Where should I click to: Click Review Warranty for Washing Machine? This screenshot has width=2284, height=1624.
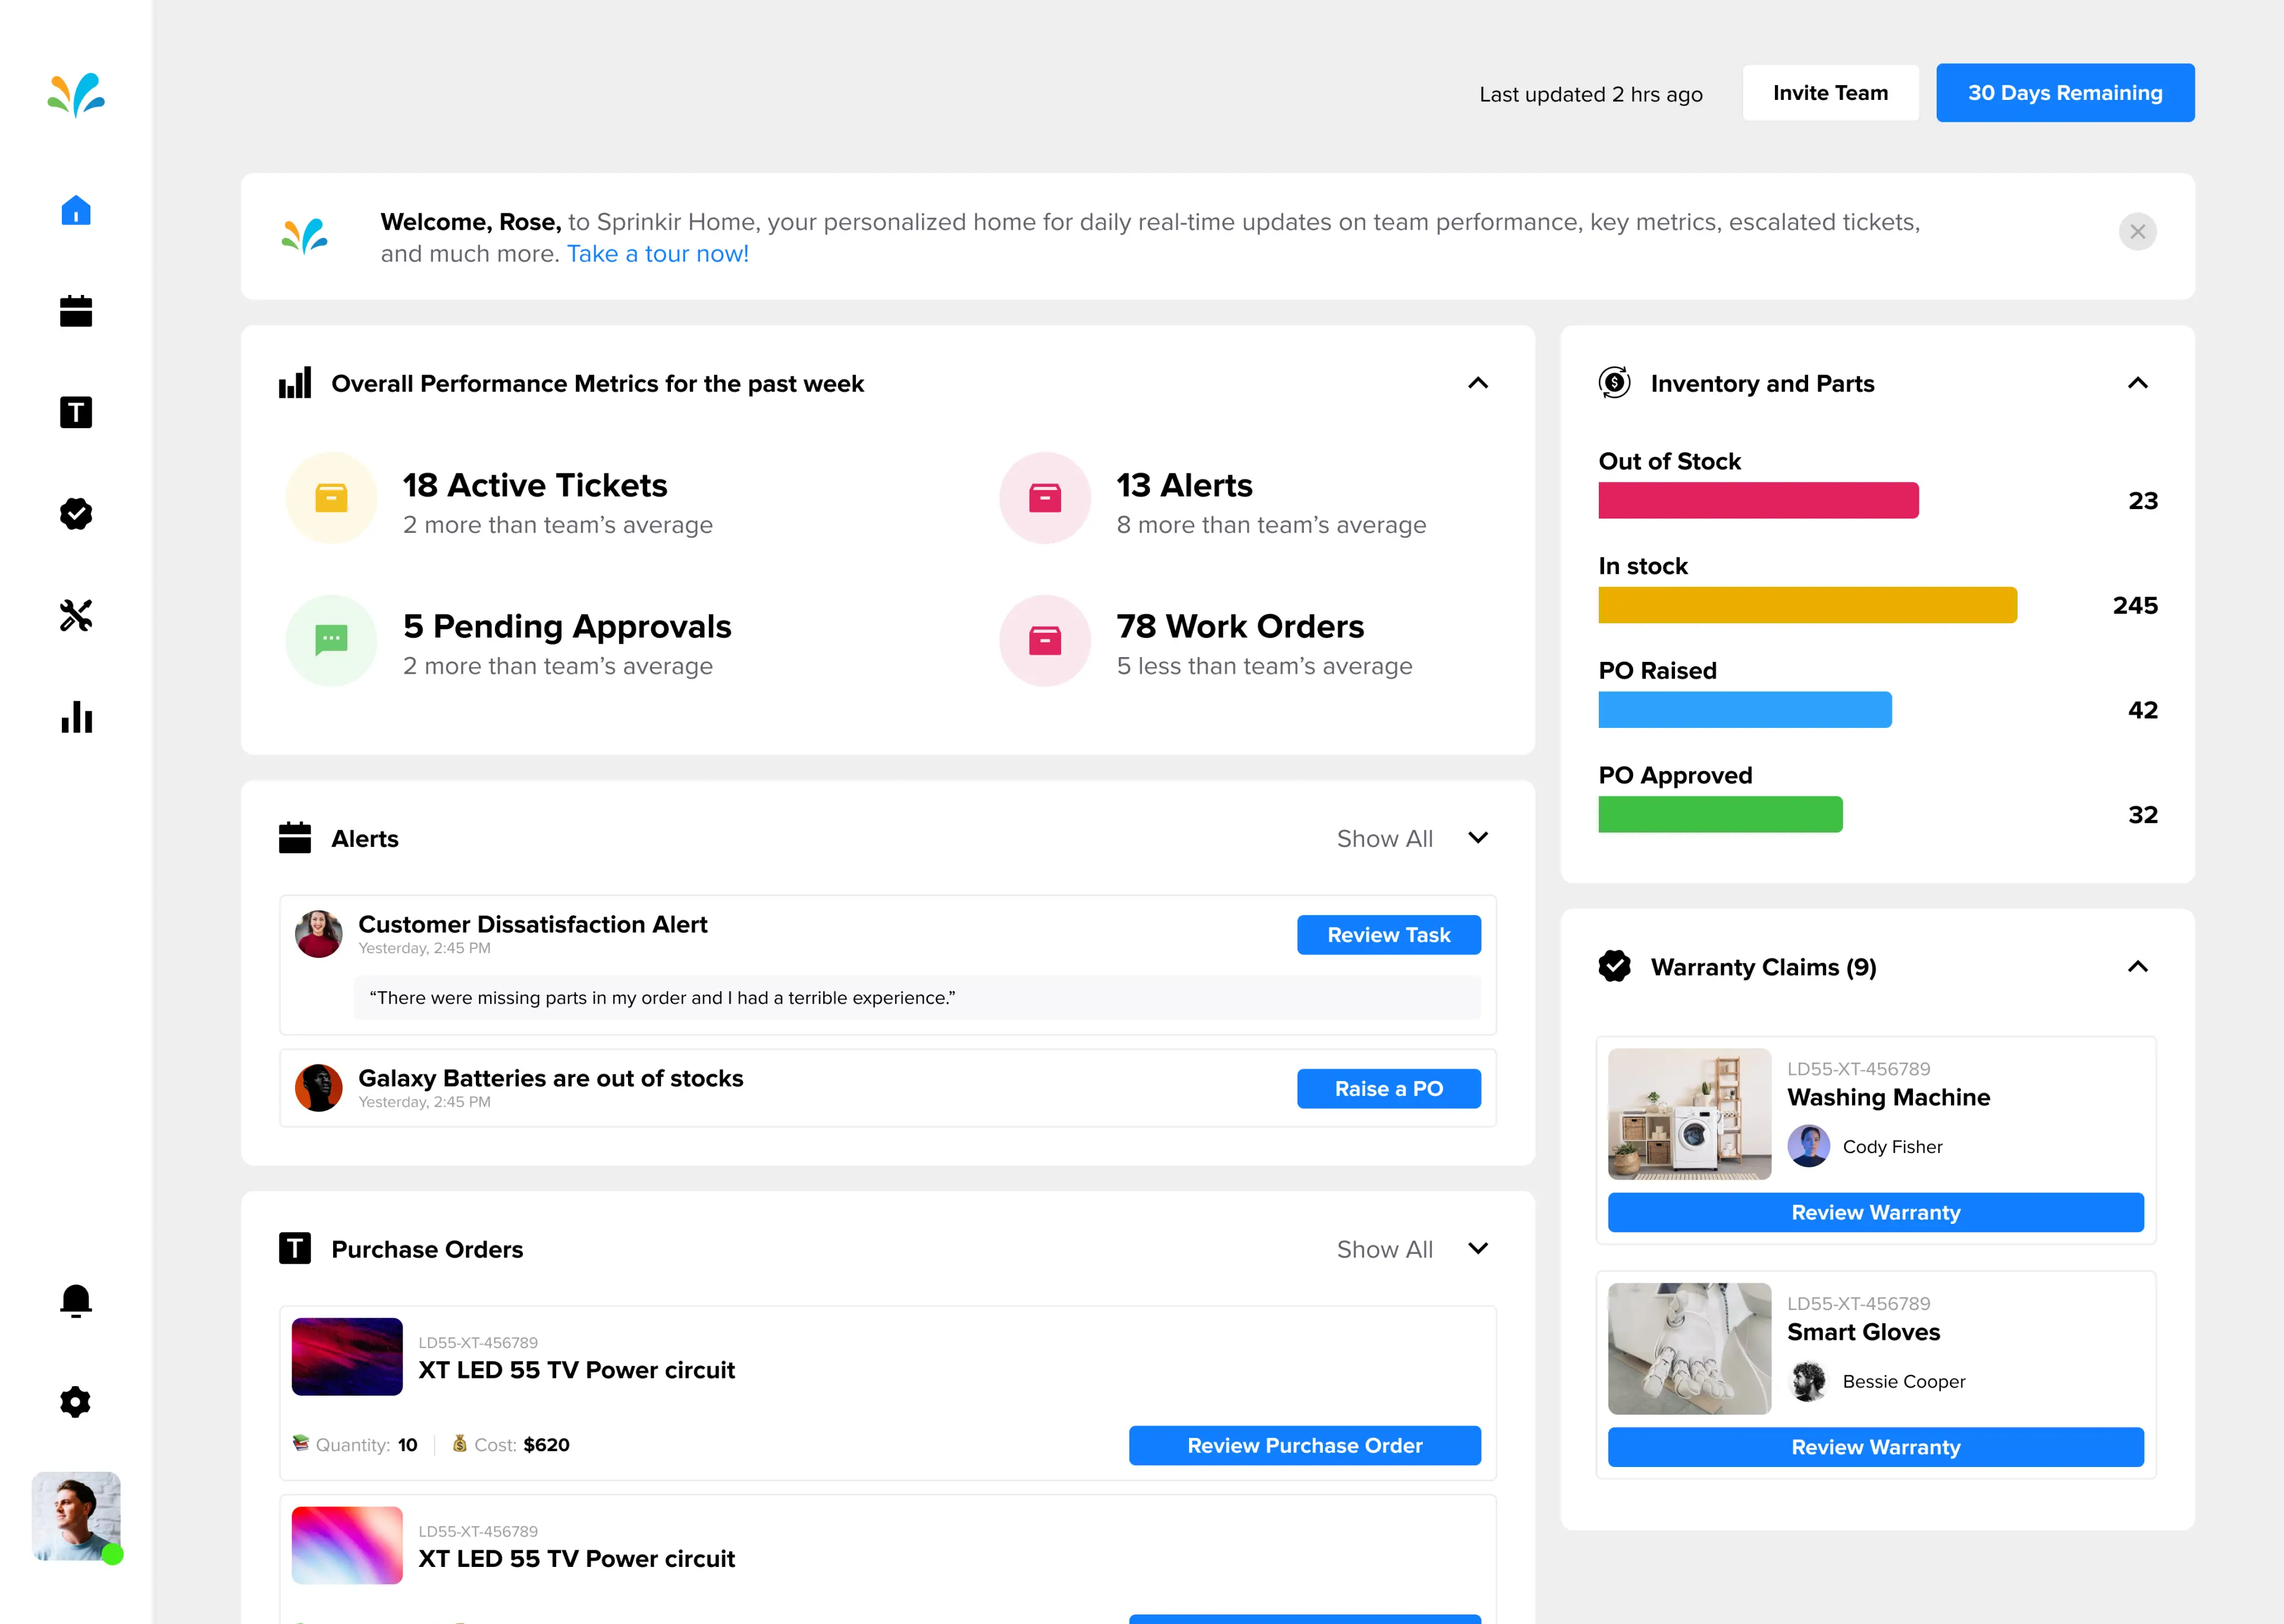pos(1876,1213)
